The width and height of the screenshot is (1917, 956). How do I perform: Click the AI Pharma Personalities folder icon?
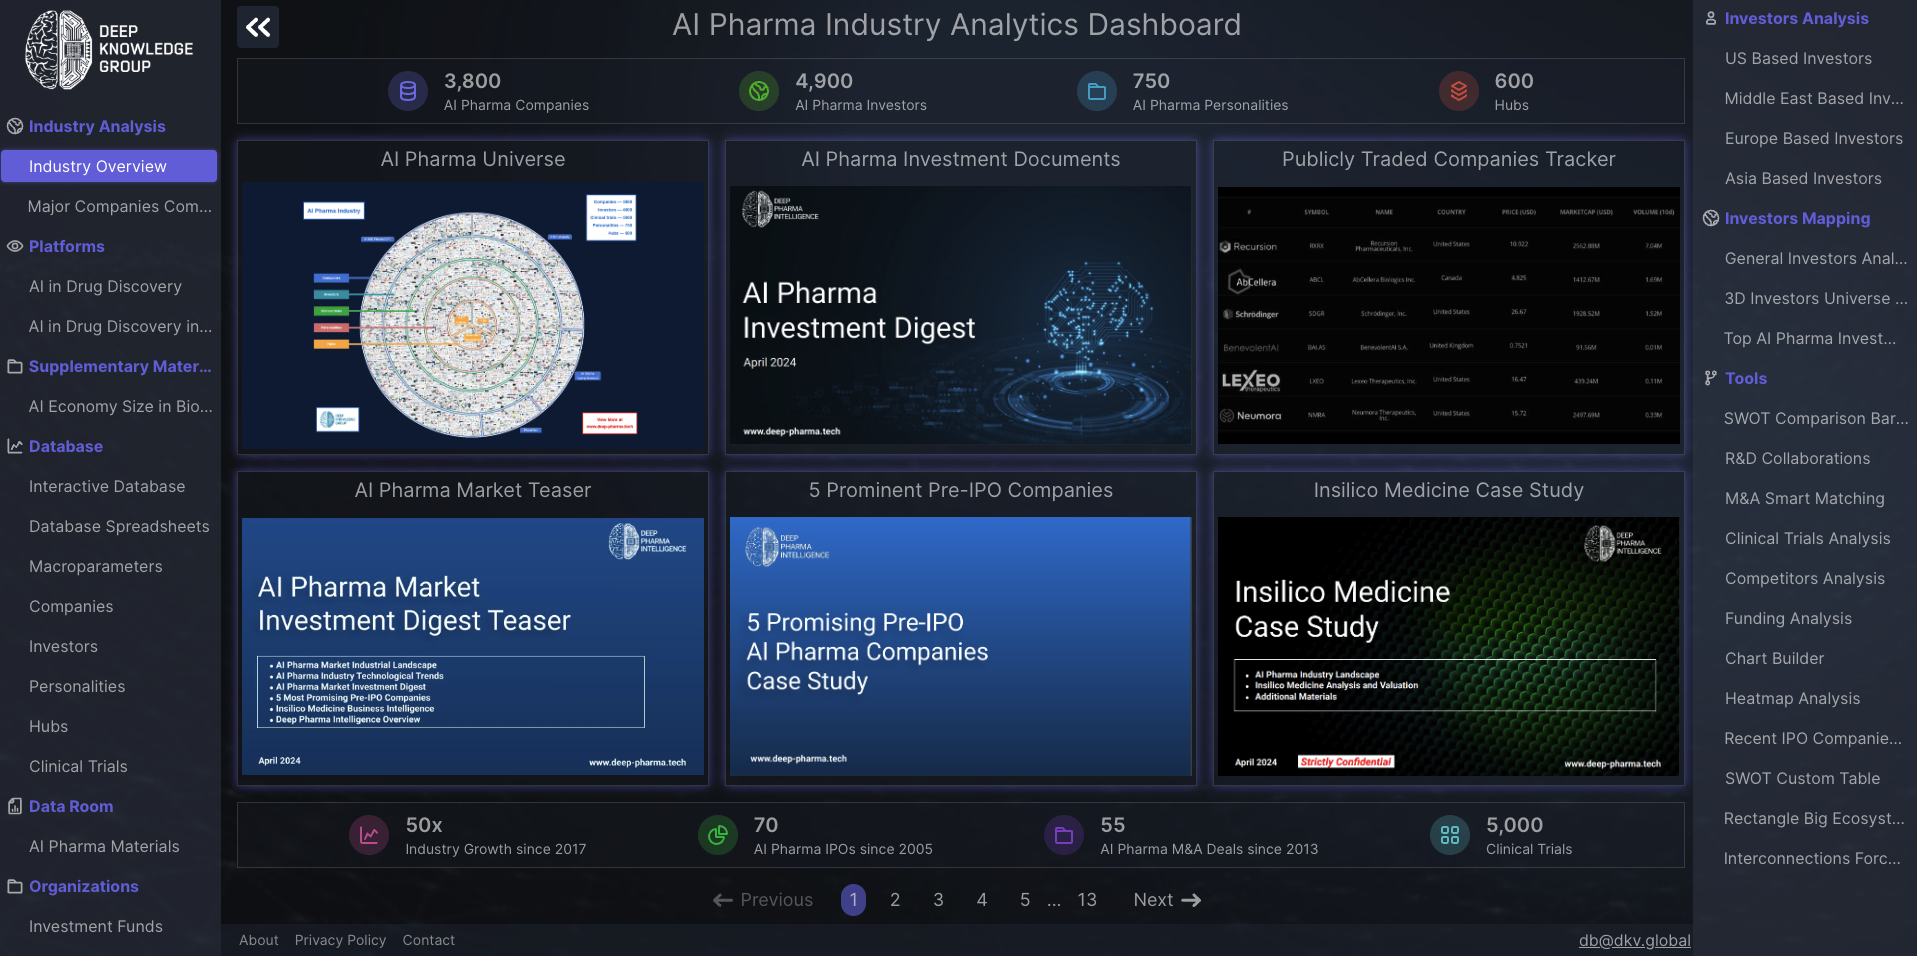[1096, 92]
